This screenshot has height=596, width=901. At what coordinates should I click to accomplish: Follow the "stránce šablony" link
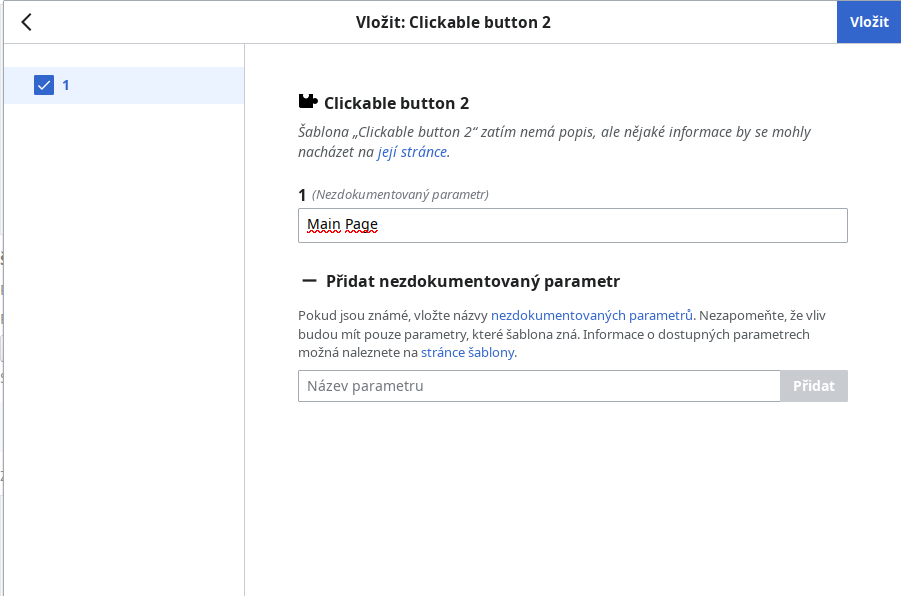[467, 353]
